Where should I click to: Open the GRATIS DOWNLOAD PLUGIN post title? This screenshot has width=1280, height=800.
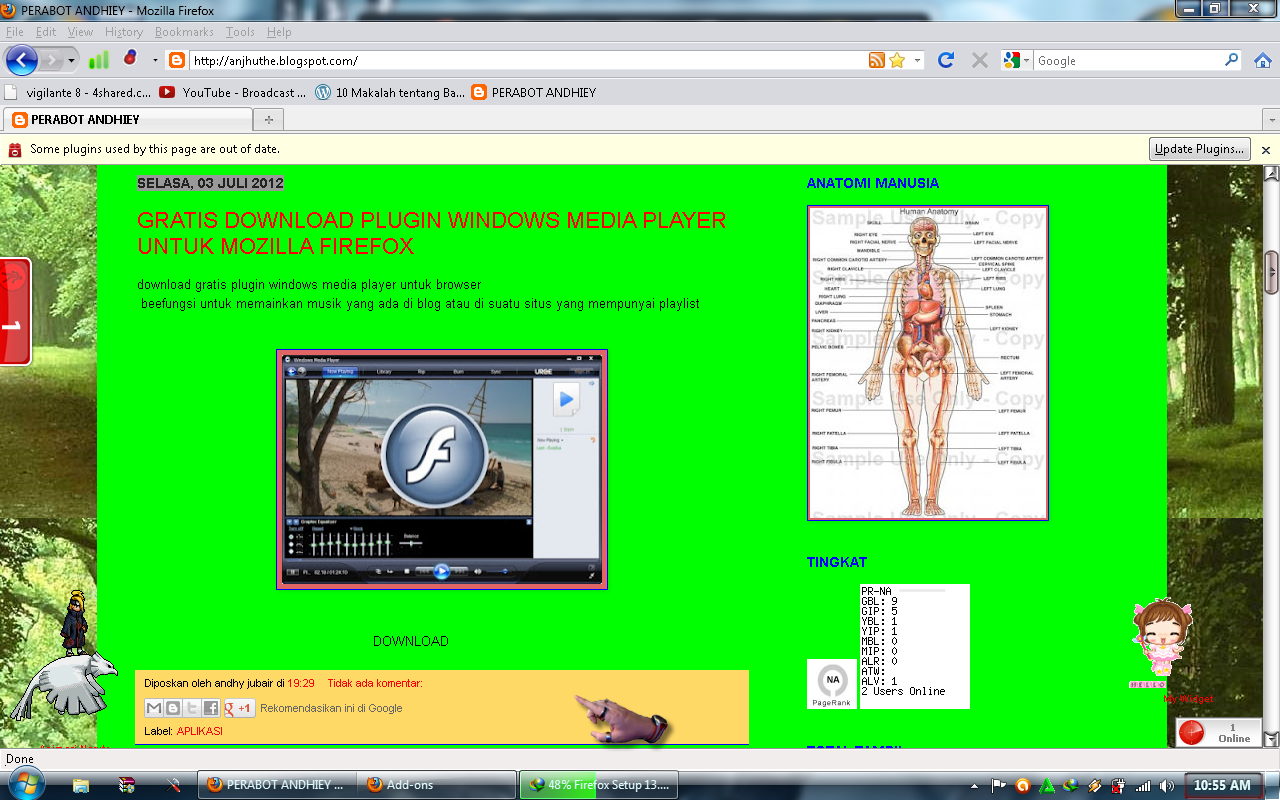[432, 233]
